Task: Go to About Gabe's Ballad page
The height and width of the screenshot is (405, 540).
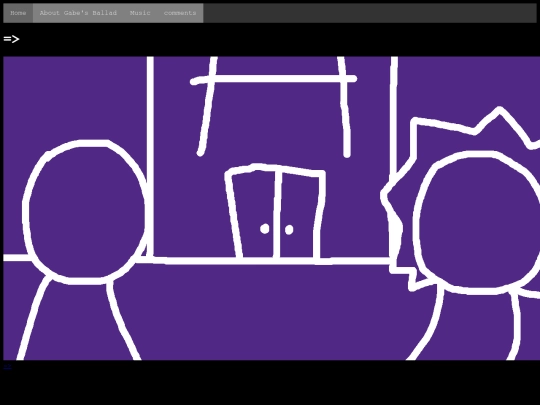Action: [78, 13]
